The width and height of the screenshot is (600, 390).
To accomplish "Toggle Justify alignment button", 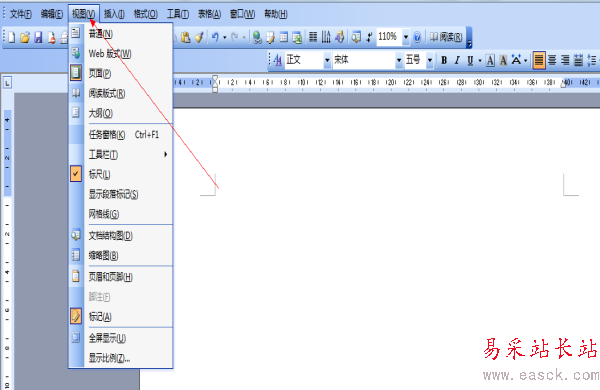I will click(539, 60).
